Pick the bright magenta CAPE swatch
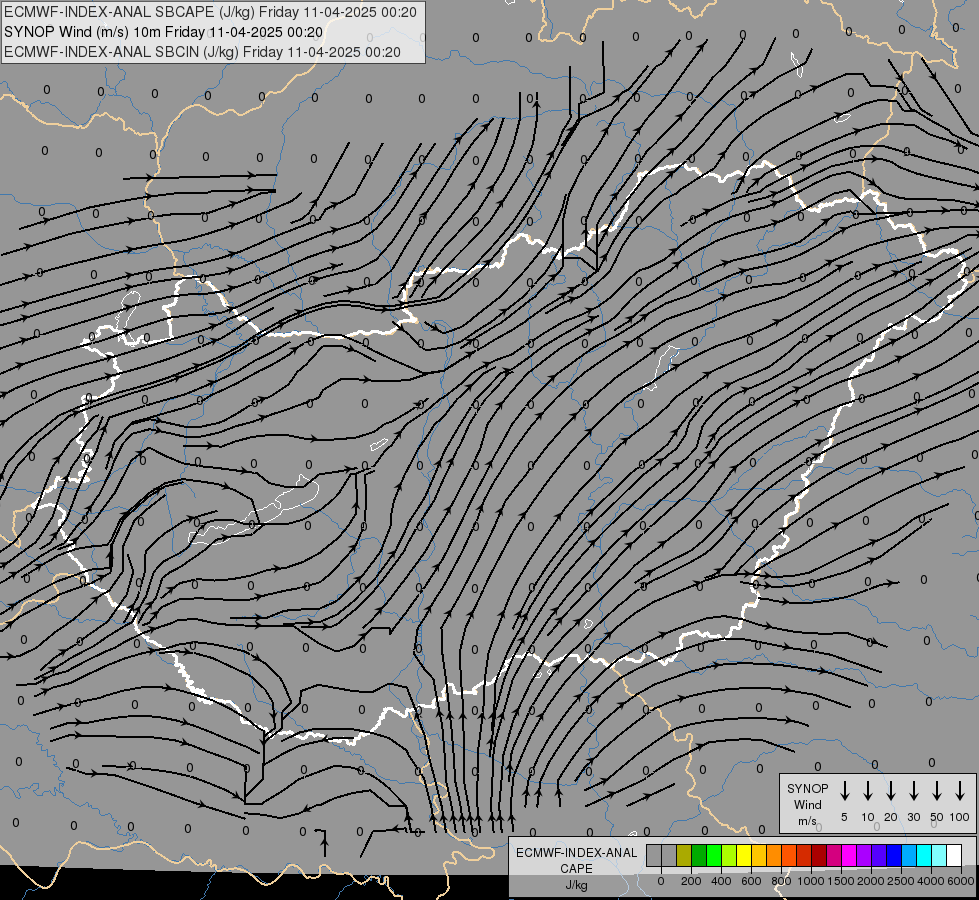The height and width of the screenshot is (900, 979). [x=849, y=855]
